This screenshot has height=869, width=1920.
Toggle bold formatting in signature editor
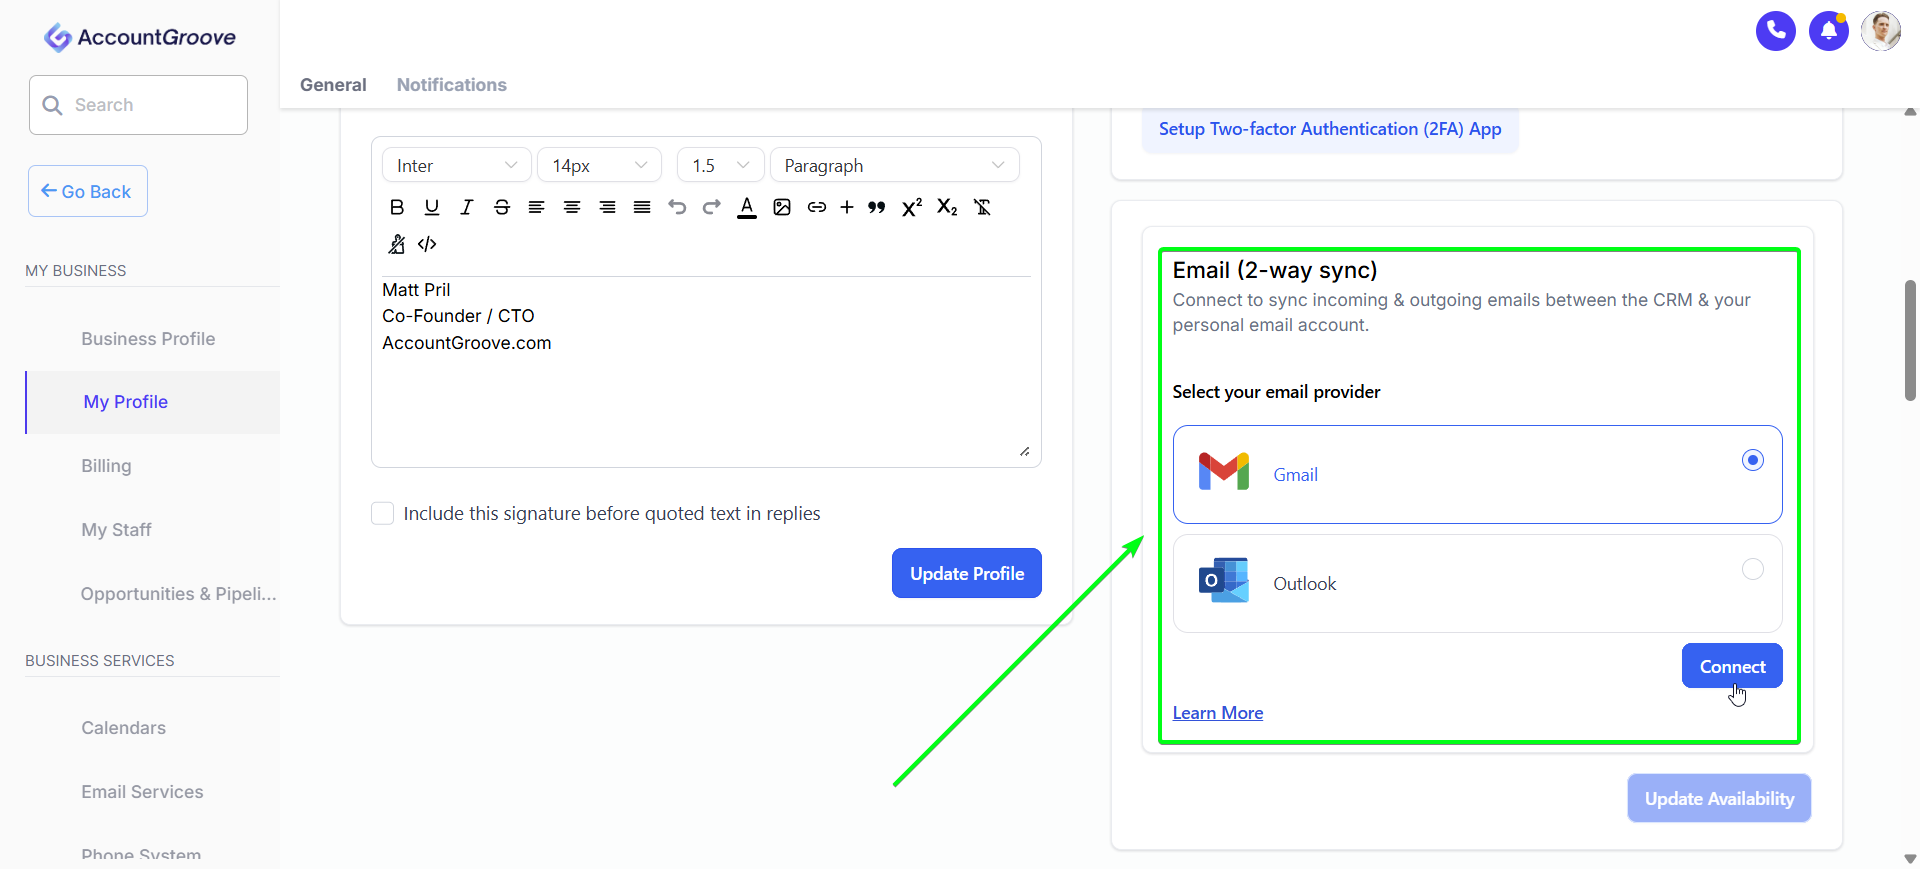(397, 207)
